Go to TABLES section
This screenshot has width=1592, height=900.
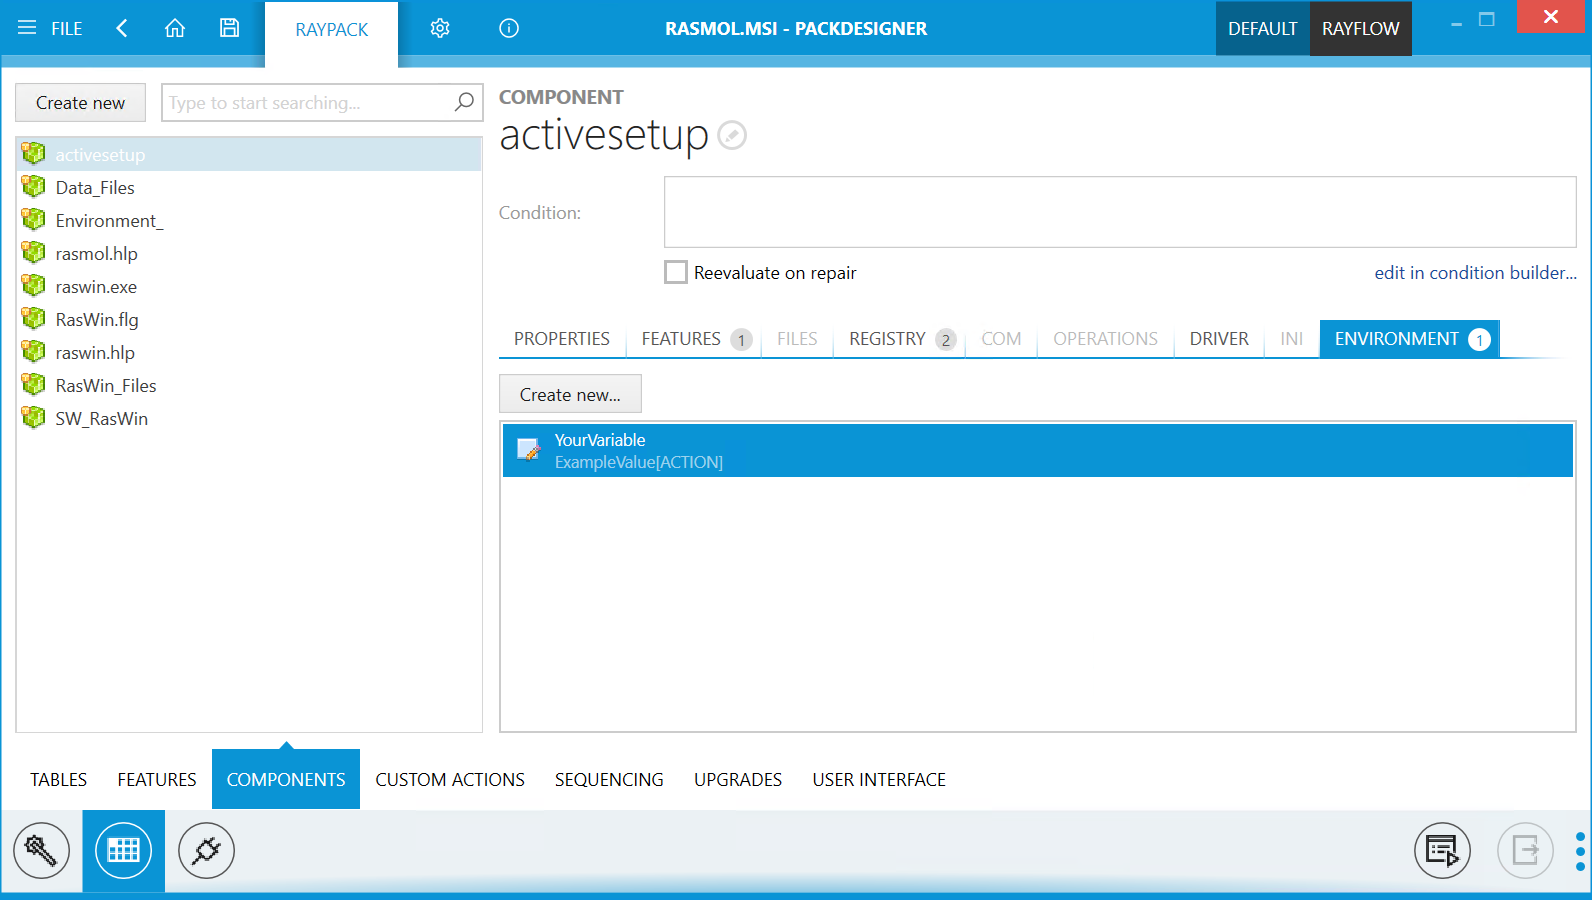58,779
